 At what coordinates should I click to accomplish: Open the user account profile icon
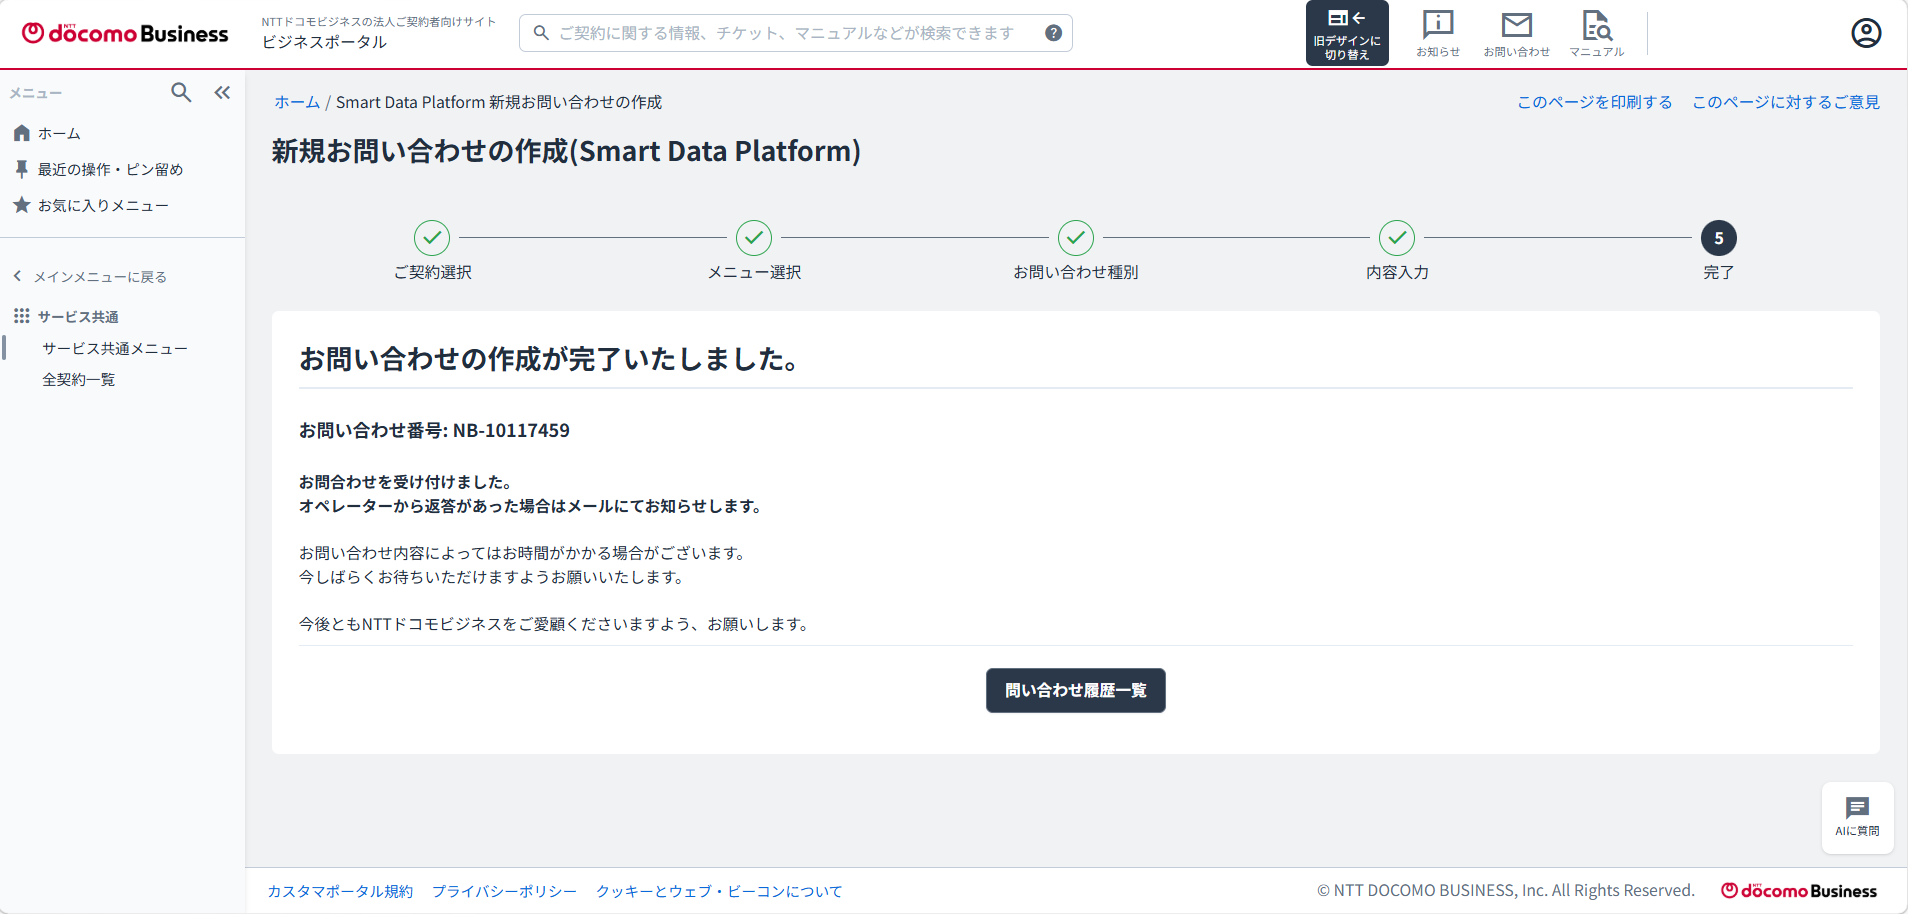pyautogui.click(x=1866, y=33)
